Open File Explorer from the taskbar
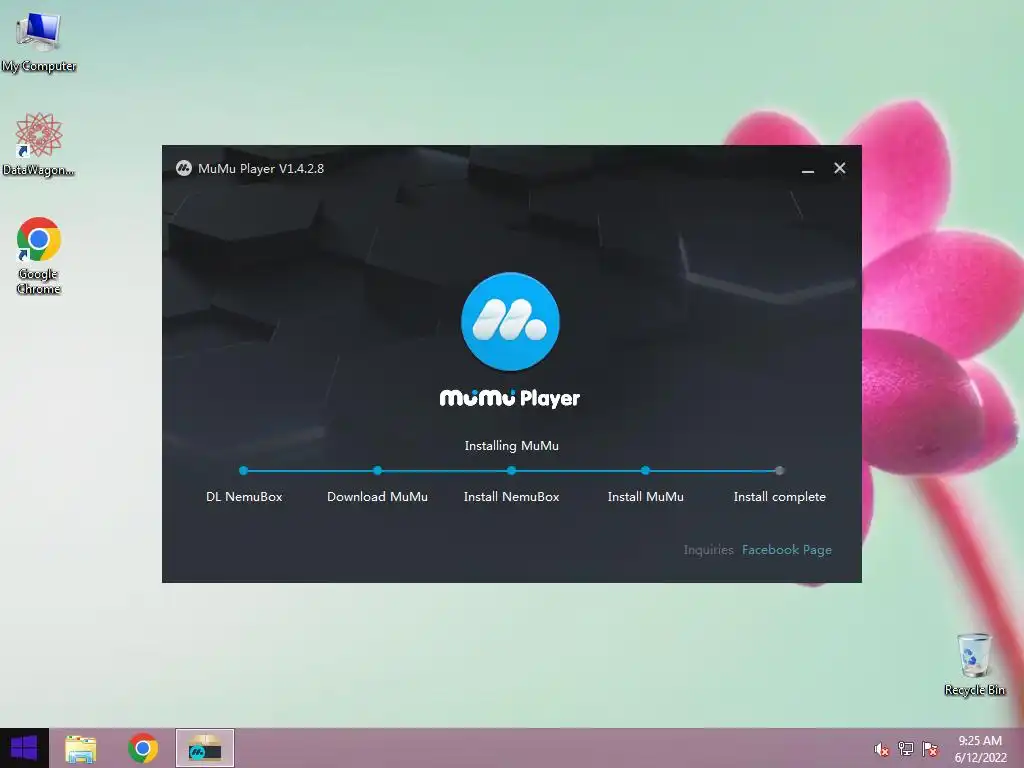The width and height of the screenshot is (1024, 768). [81, 748]
